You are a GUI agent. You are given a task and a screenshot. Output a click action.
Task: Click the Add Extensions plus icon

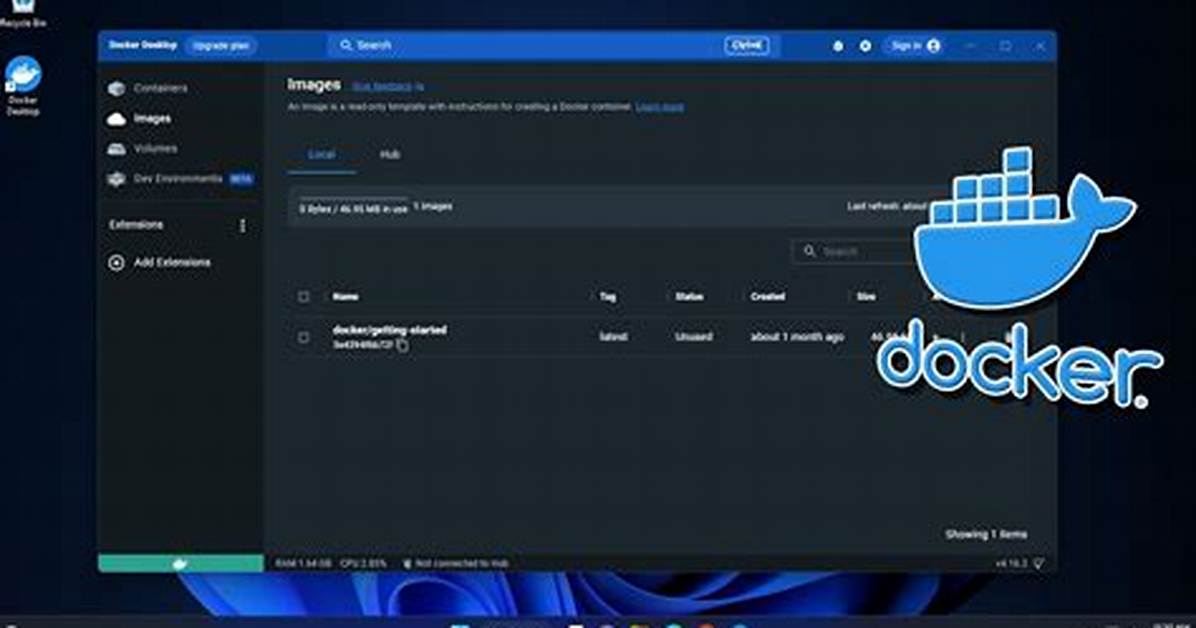point(116,262)
